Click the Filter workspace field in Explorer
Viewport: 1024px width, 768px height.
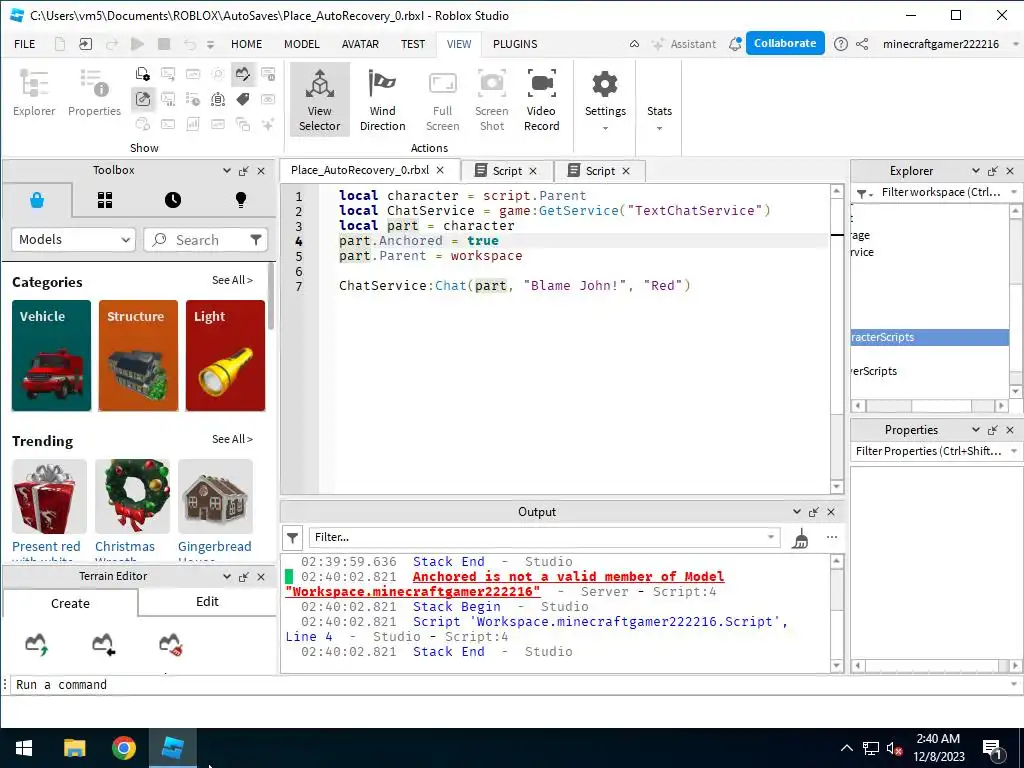[x=942, y=192]
